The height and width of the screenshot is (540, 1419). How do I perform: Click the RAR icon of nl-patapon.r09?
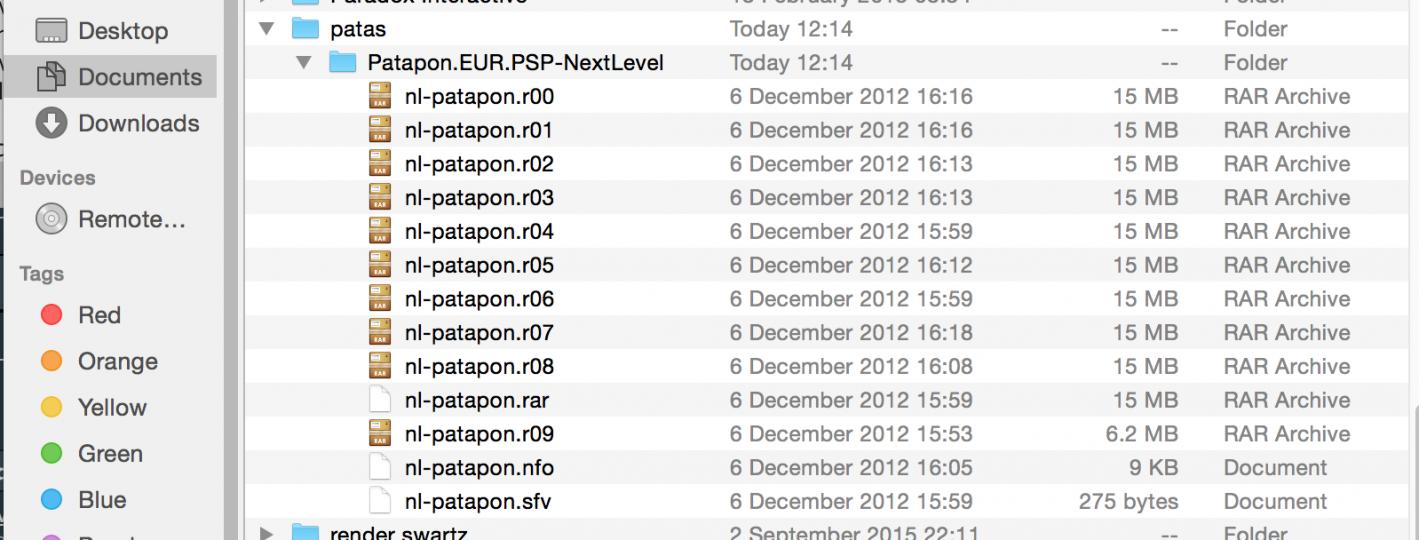[380, 434]
